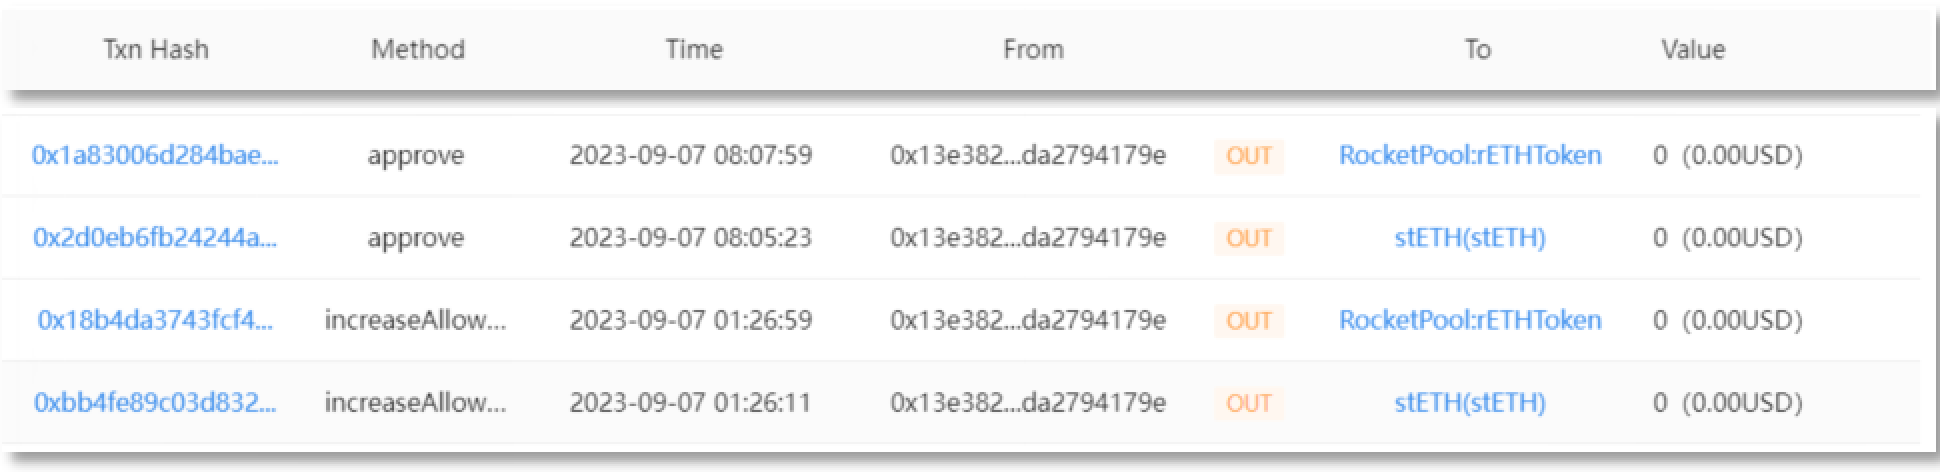Click the To column header
The width and height of the screenshot is (1940, 472).
pyautogui.click(x=1478, y=50)
